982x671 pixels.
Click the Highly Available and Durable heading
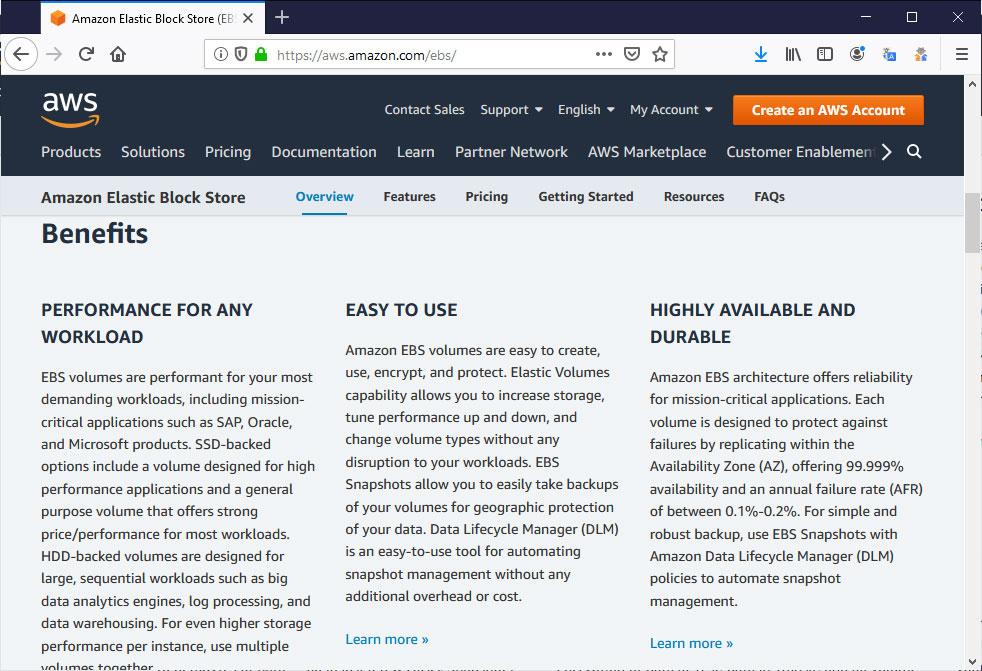click(752, 323)
